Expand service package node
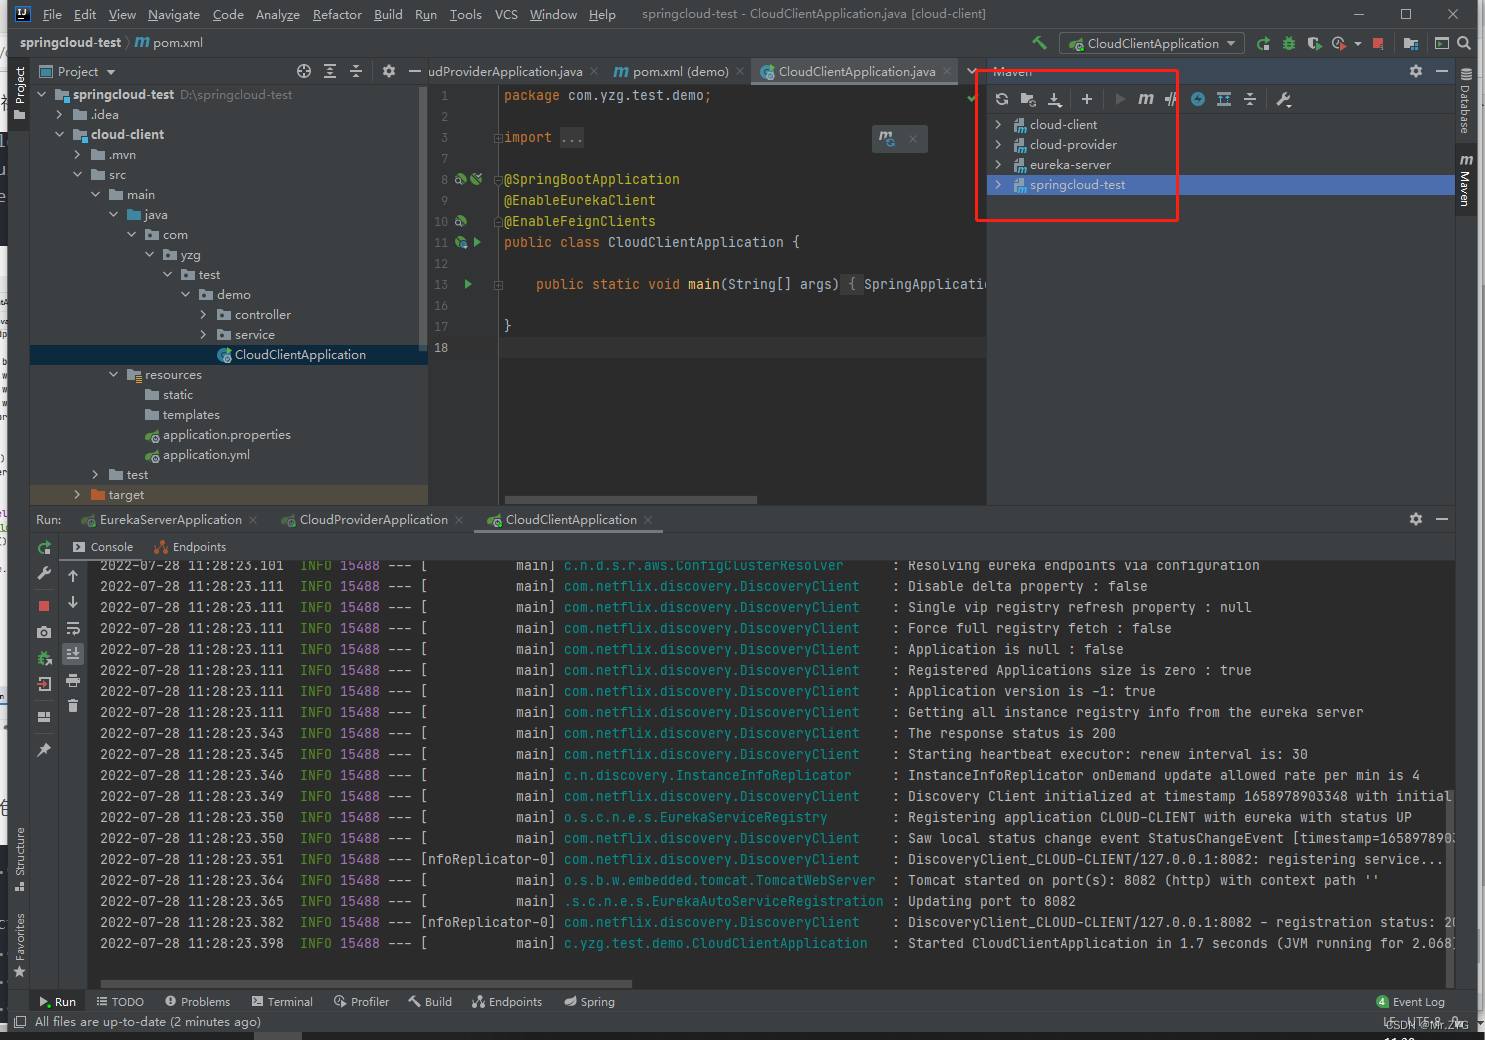The height and width of the screenshot is (1040, 1485). pyautogui.click(x=204, y=335)
